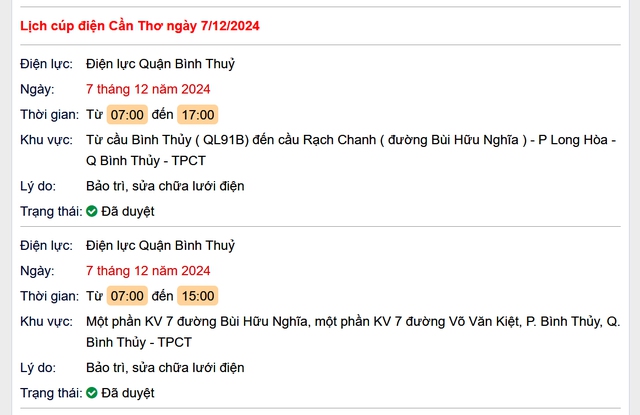
Task: Click second reason Bảo trì, sửa chữa lưới điện
Action: [165, 368]
